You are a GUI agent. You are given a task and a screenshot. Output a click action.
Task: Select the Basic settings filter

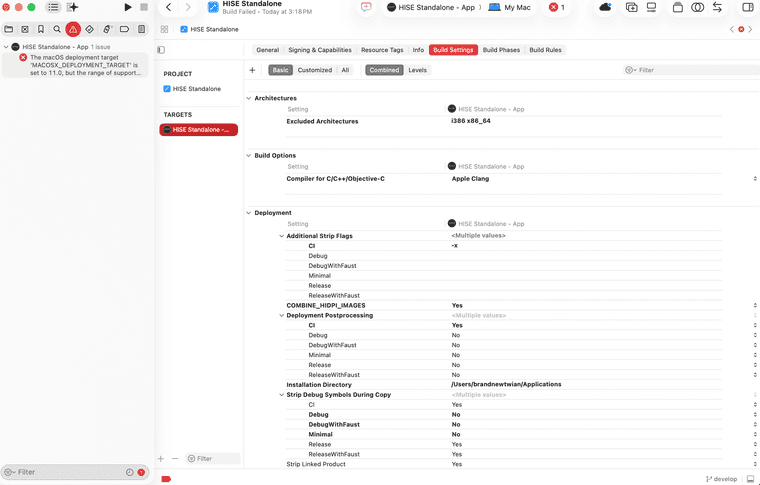click(280, 70)
